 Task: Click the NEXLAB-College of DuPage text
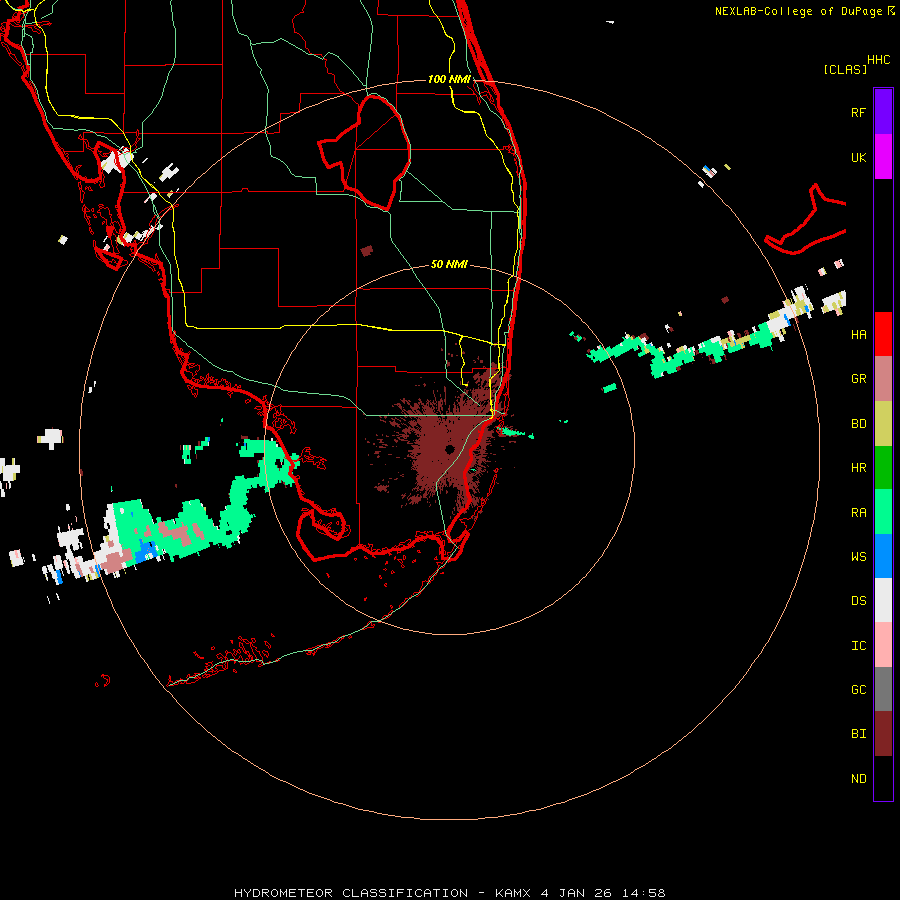pos(798,11)
